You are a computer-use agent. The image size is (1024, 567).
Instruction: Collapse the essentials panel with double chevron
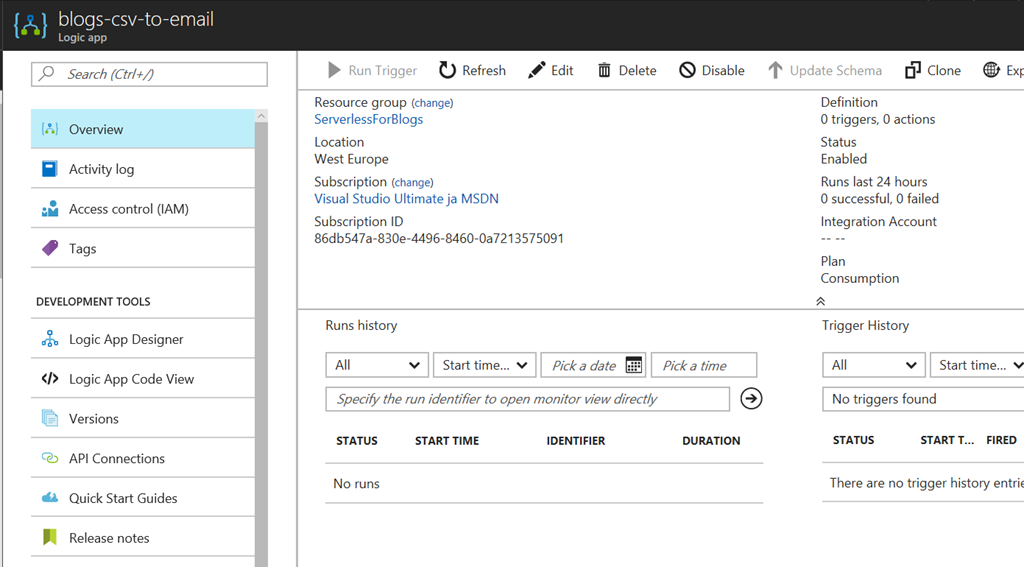coord(820,301)
